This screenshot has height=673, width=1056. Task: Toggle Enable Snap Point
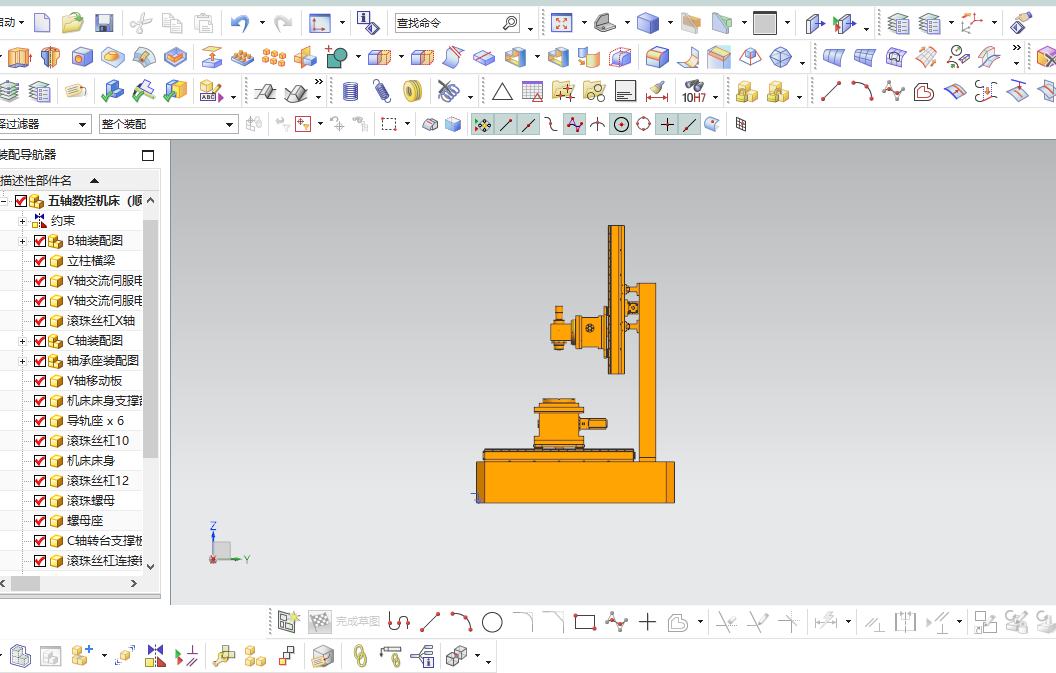(482, 125)
